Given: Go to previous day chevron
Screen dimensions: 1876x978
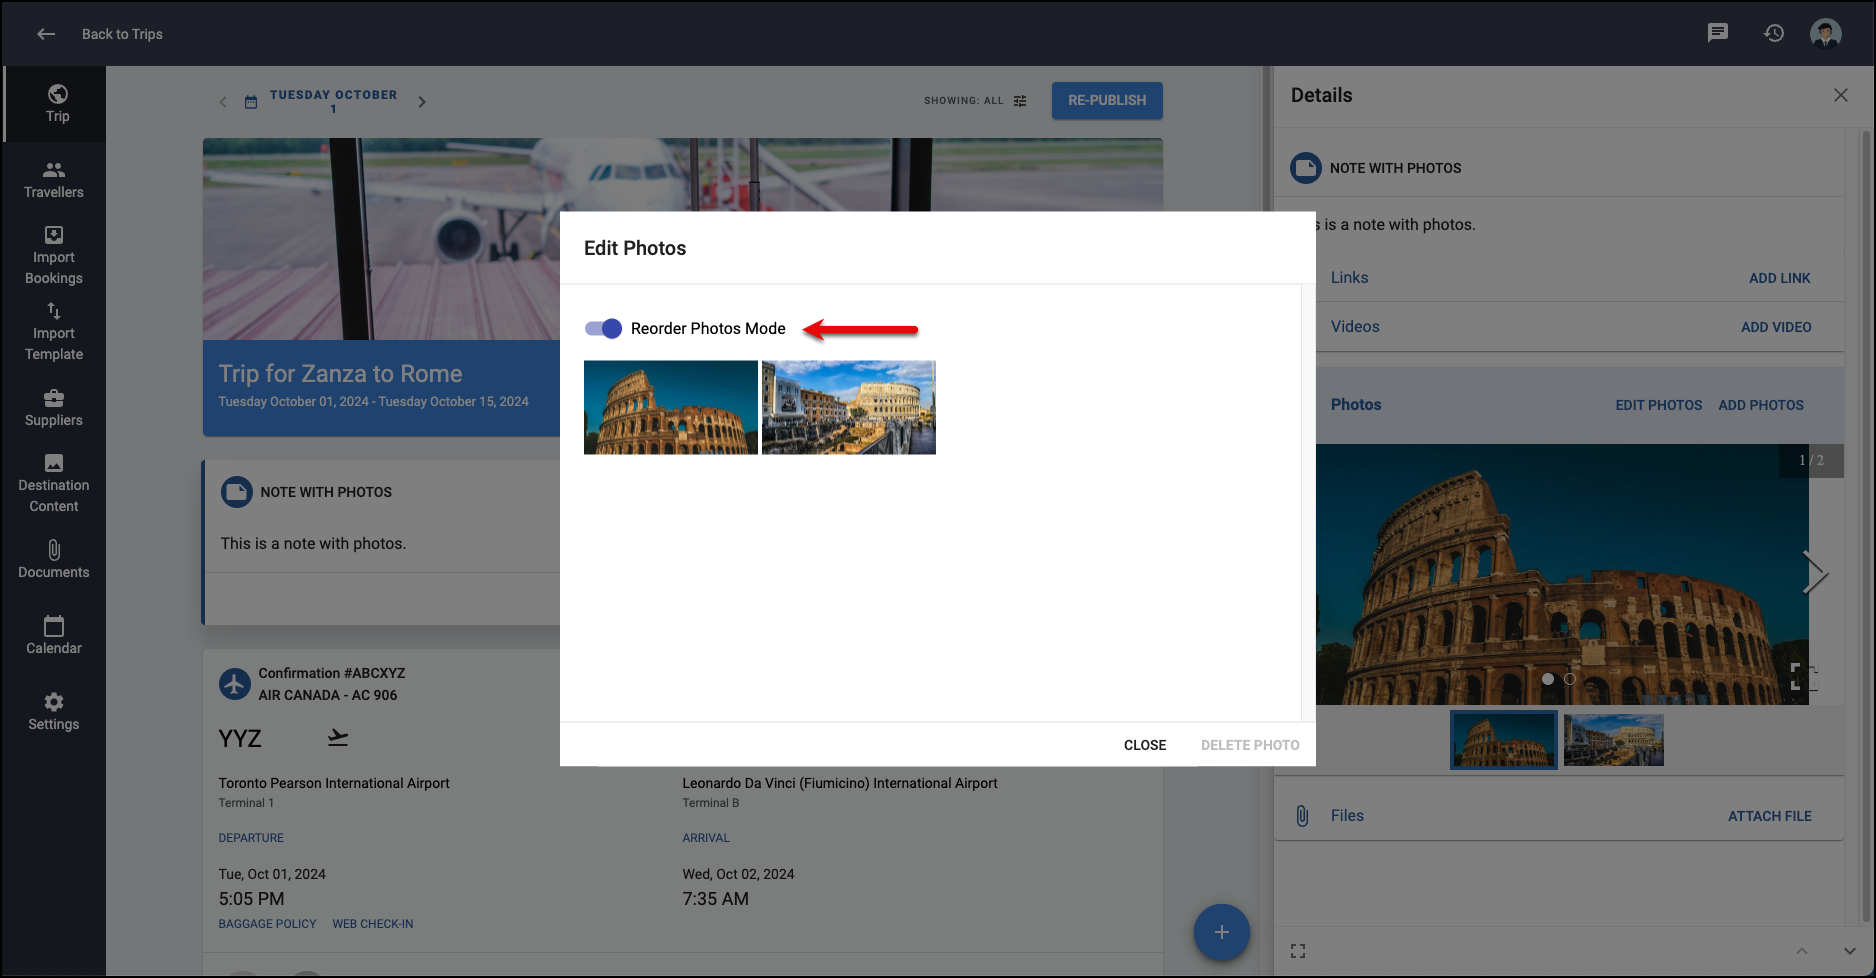Looking at the screenshot, I should click(223, 102).
